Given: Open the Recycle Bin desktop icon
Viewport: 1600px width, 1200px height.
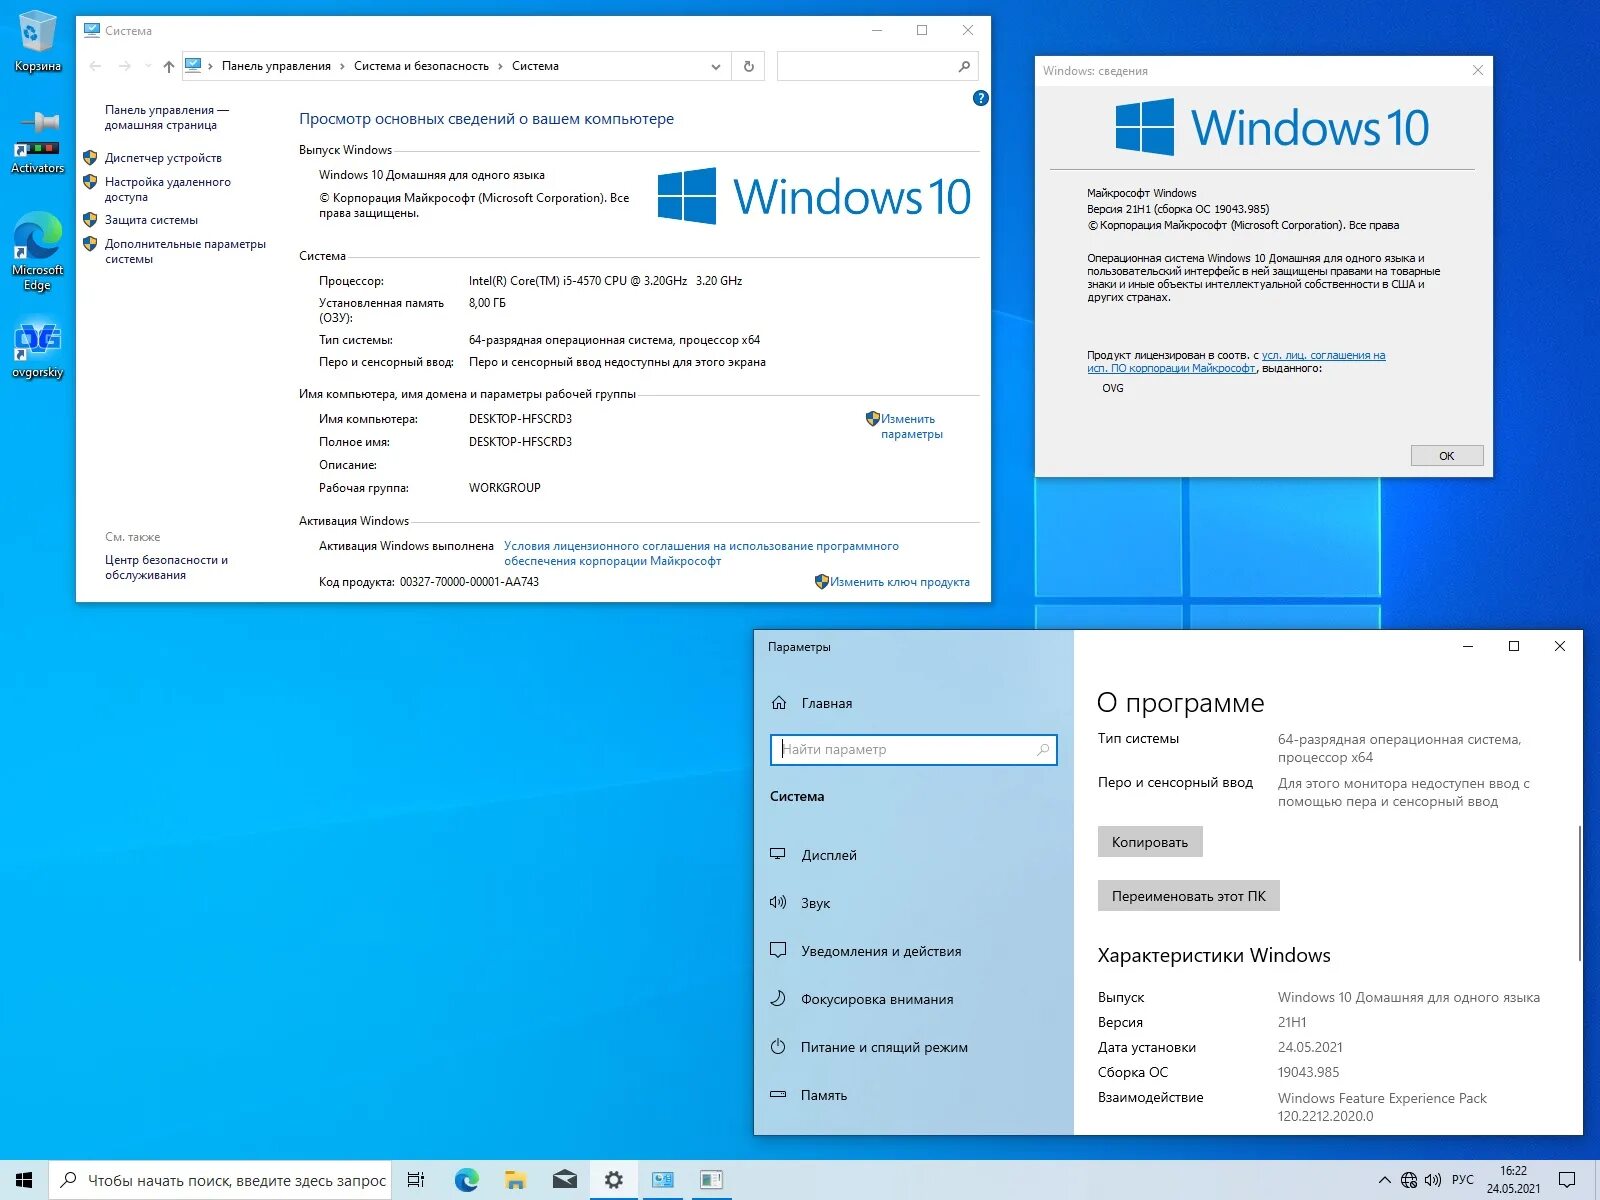Looking at the screenshot, I should (37, 42).
